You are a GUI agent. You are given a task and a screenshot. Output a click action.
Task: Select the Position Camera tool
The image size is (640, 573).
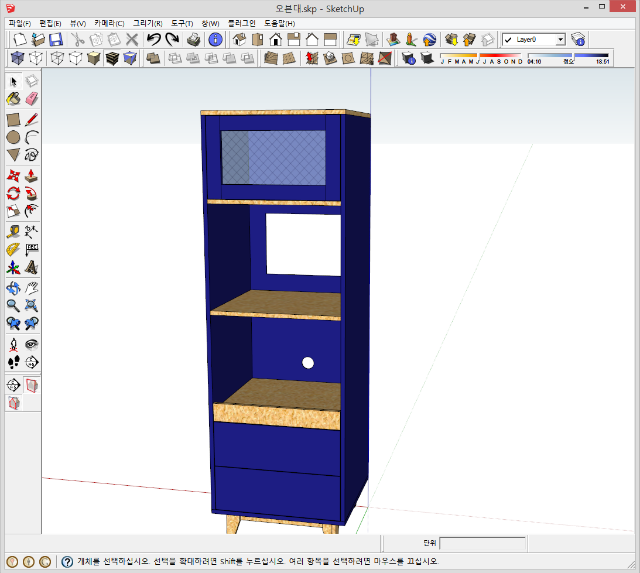point(13,344)
